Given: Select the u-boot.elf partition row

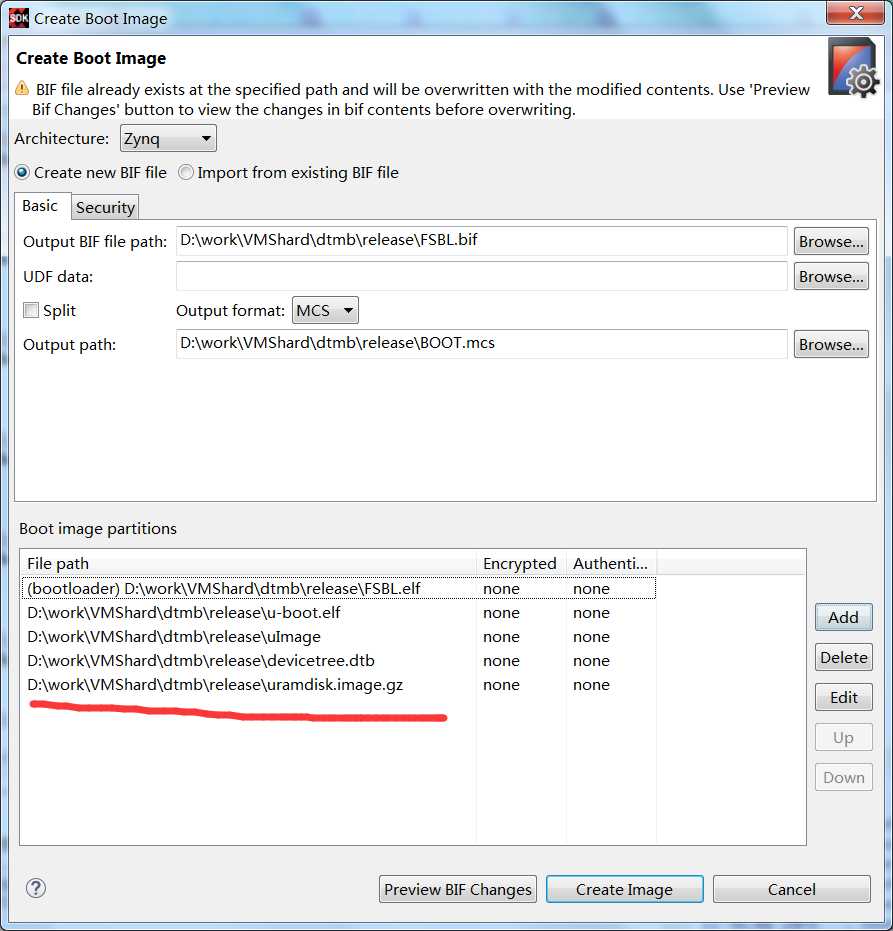Looking at the screenshot, I should click(x=338, y=613).
